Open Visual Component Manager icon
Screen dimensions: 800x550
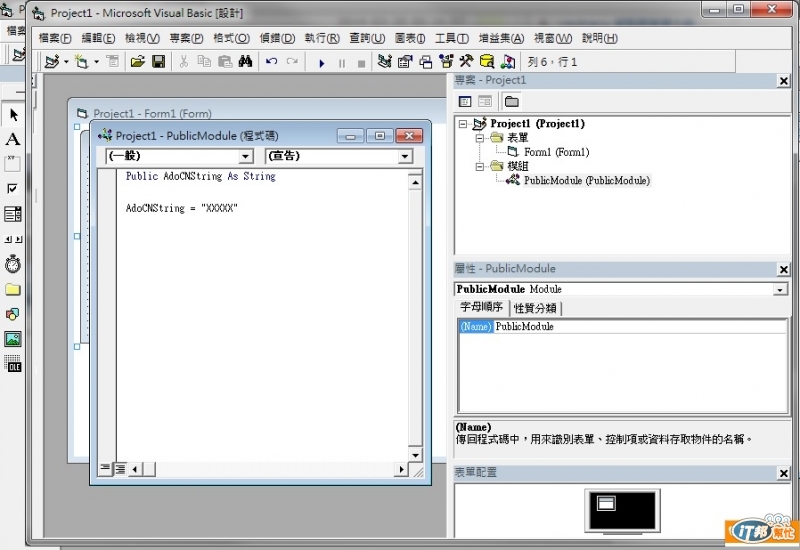click(508, 62)
